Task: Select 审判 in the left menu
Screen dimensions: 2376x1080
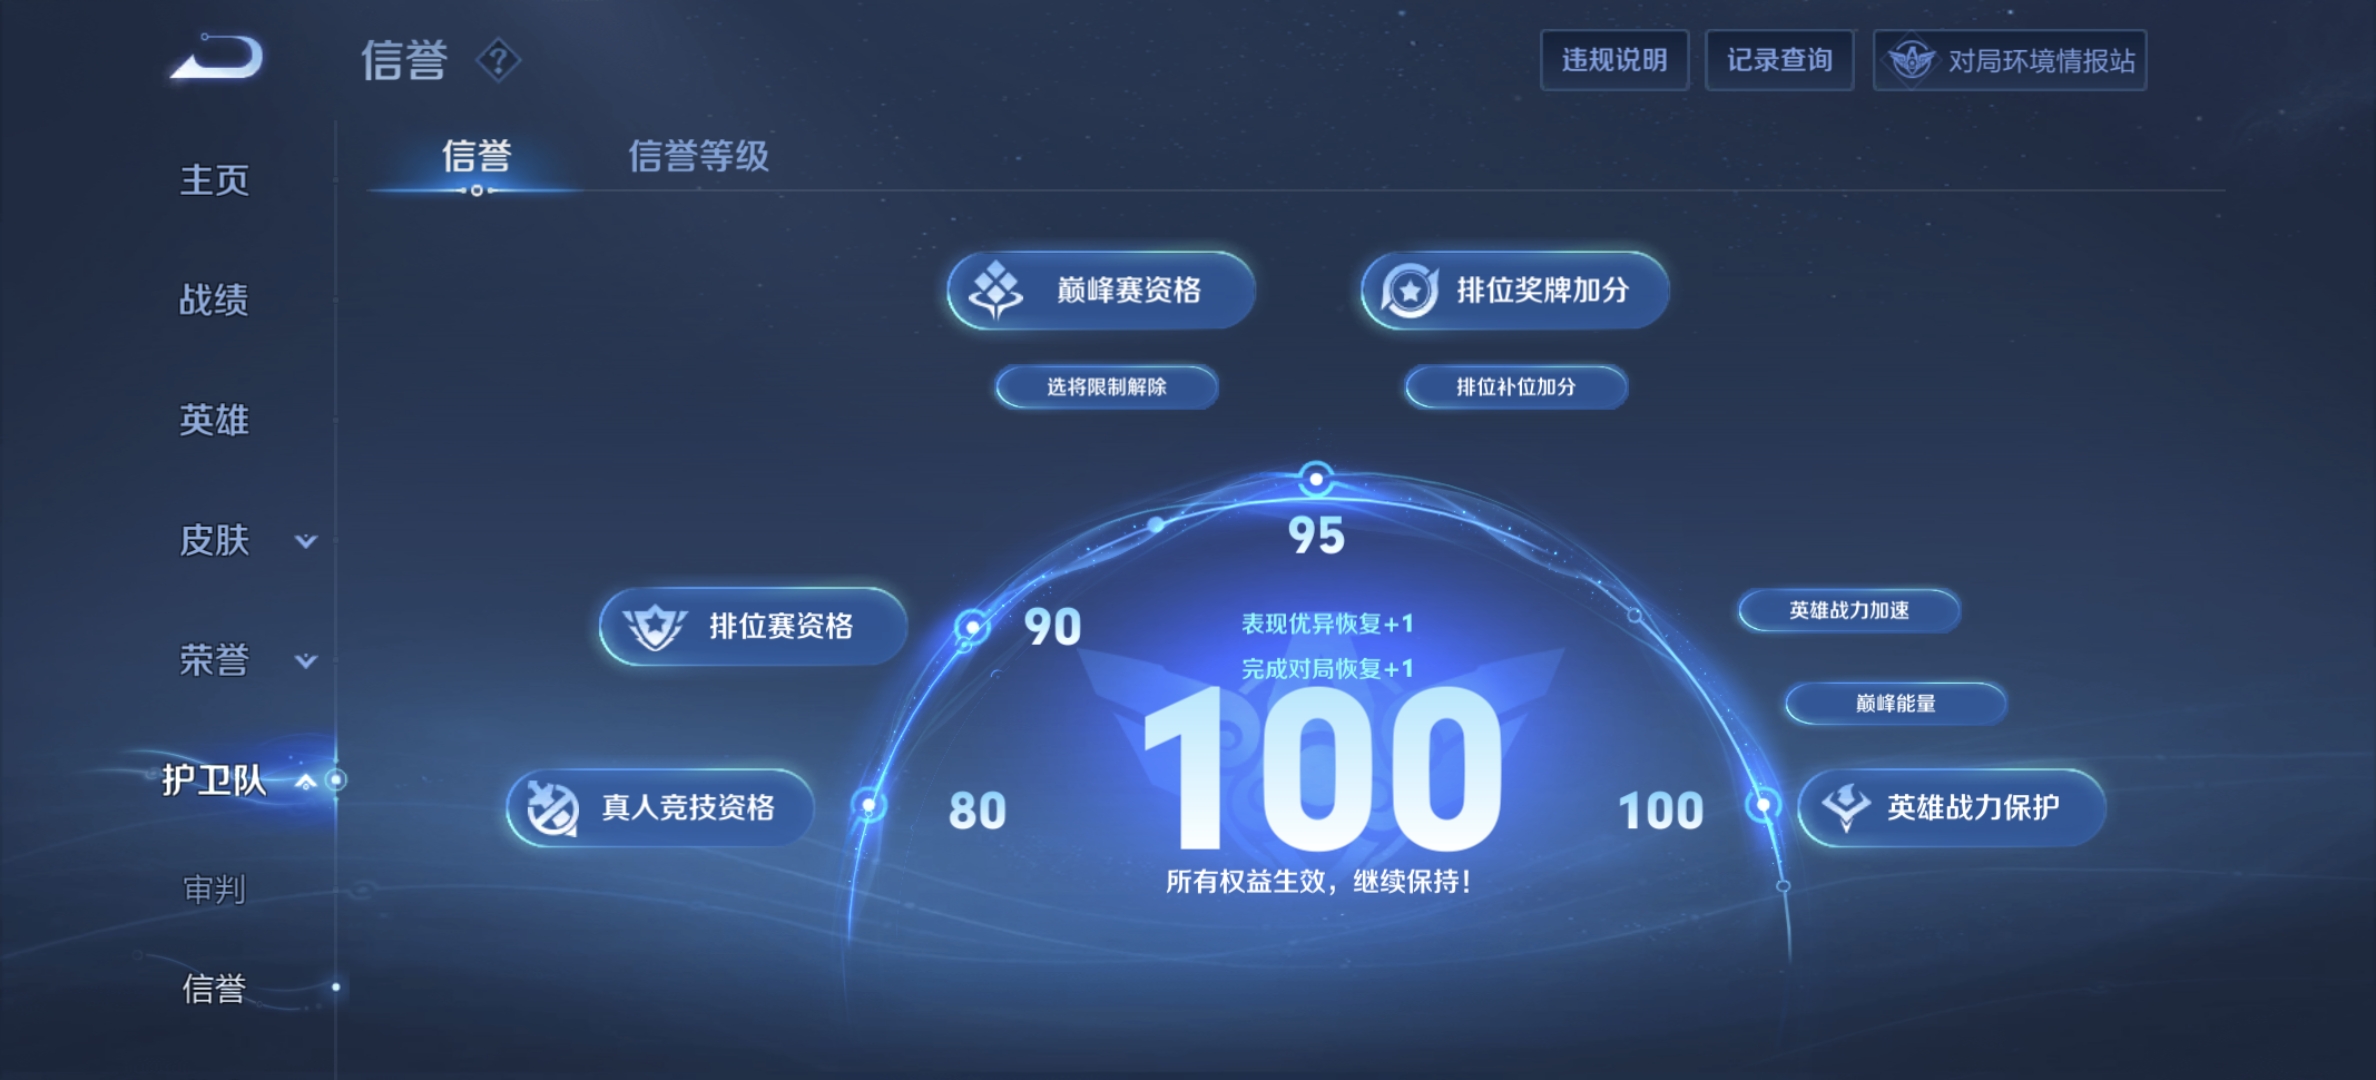Action: (213, 892)
